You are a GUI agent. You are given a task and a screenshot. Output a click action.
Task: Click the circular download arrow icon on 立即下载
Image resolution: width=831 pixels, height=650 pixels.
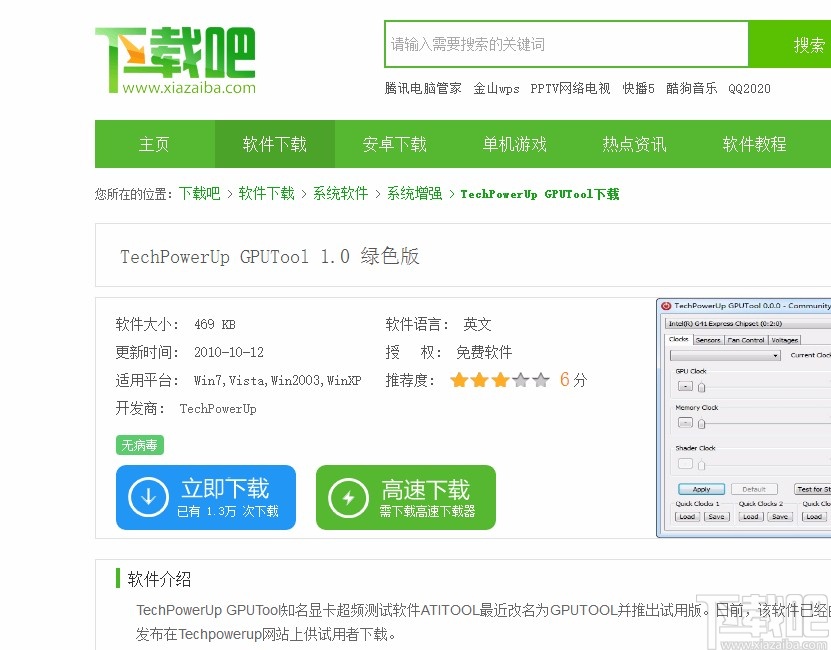click(x=147, y=497)
